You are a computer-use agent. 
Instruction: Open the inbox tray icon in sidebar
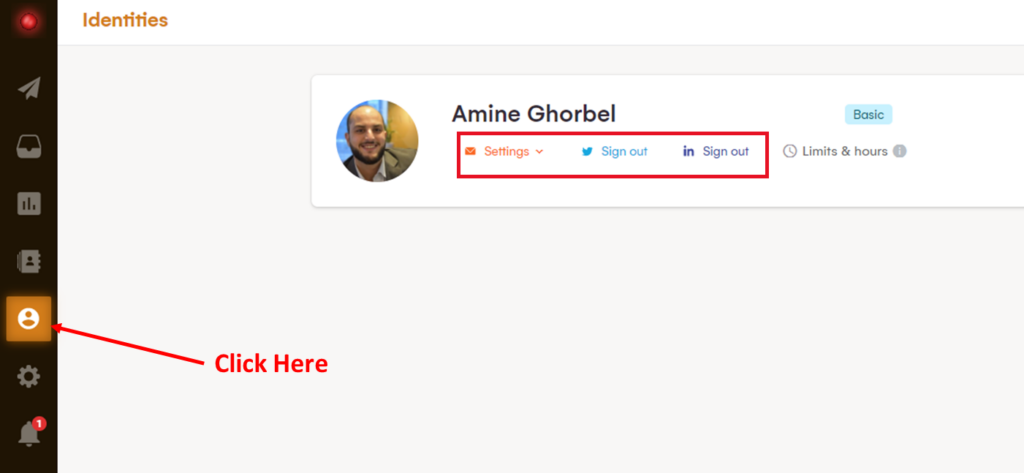(x=29, y=147)
